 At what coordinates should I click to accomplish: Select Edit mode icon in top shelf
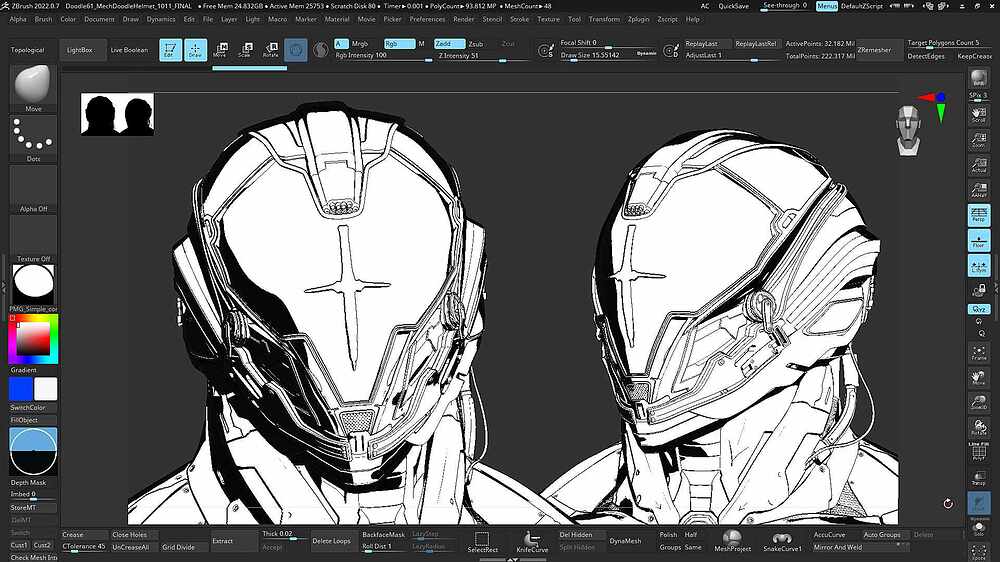(x=170, y=50)
